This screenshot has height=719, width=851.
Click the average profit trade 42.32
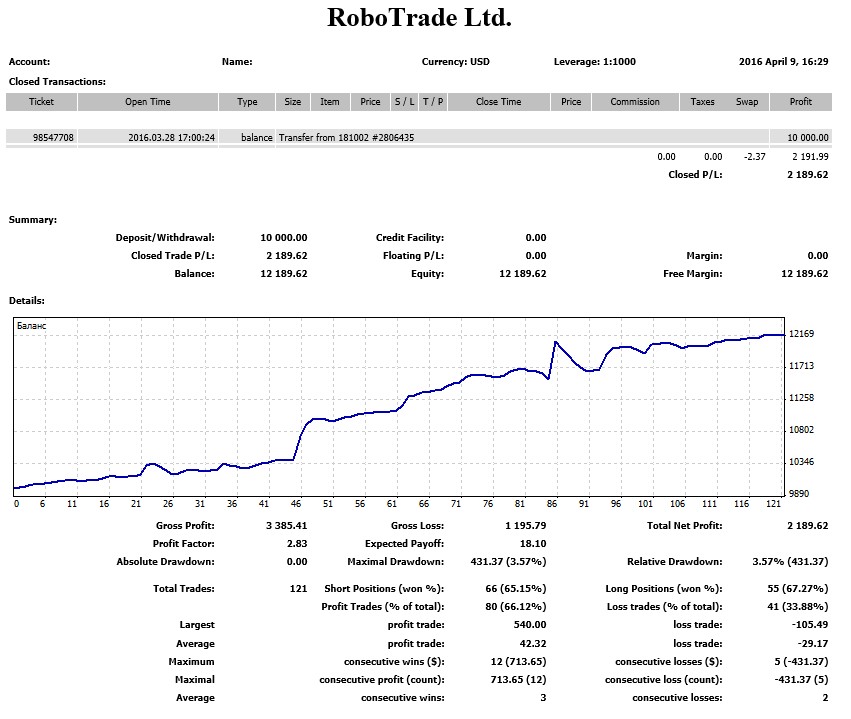[x=533, y=644]
